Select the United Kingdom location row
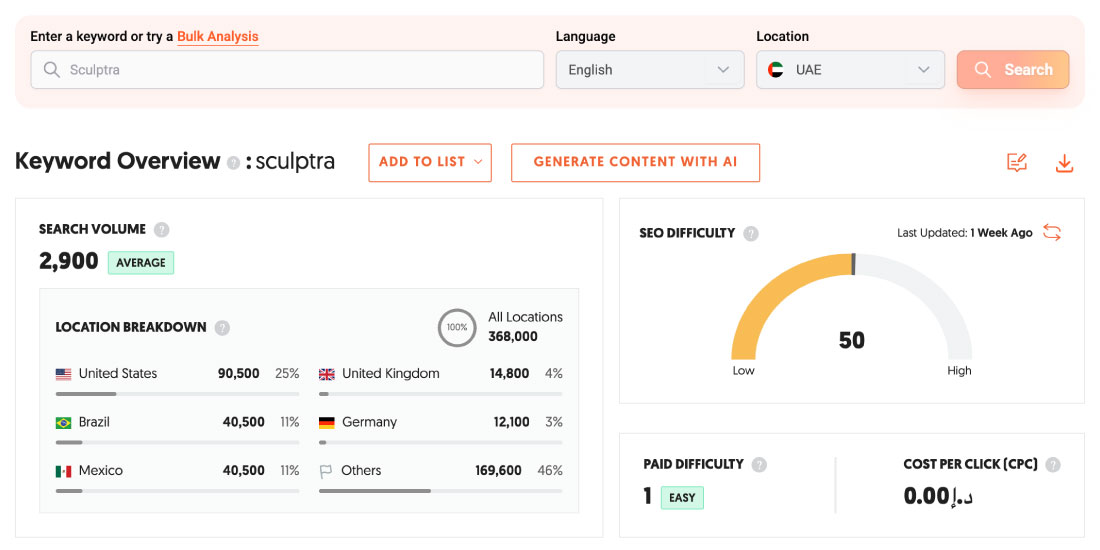This screenshot has height=550, width=1100. tap(440, 374)
